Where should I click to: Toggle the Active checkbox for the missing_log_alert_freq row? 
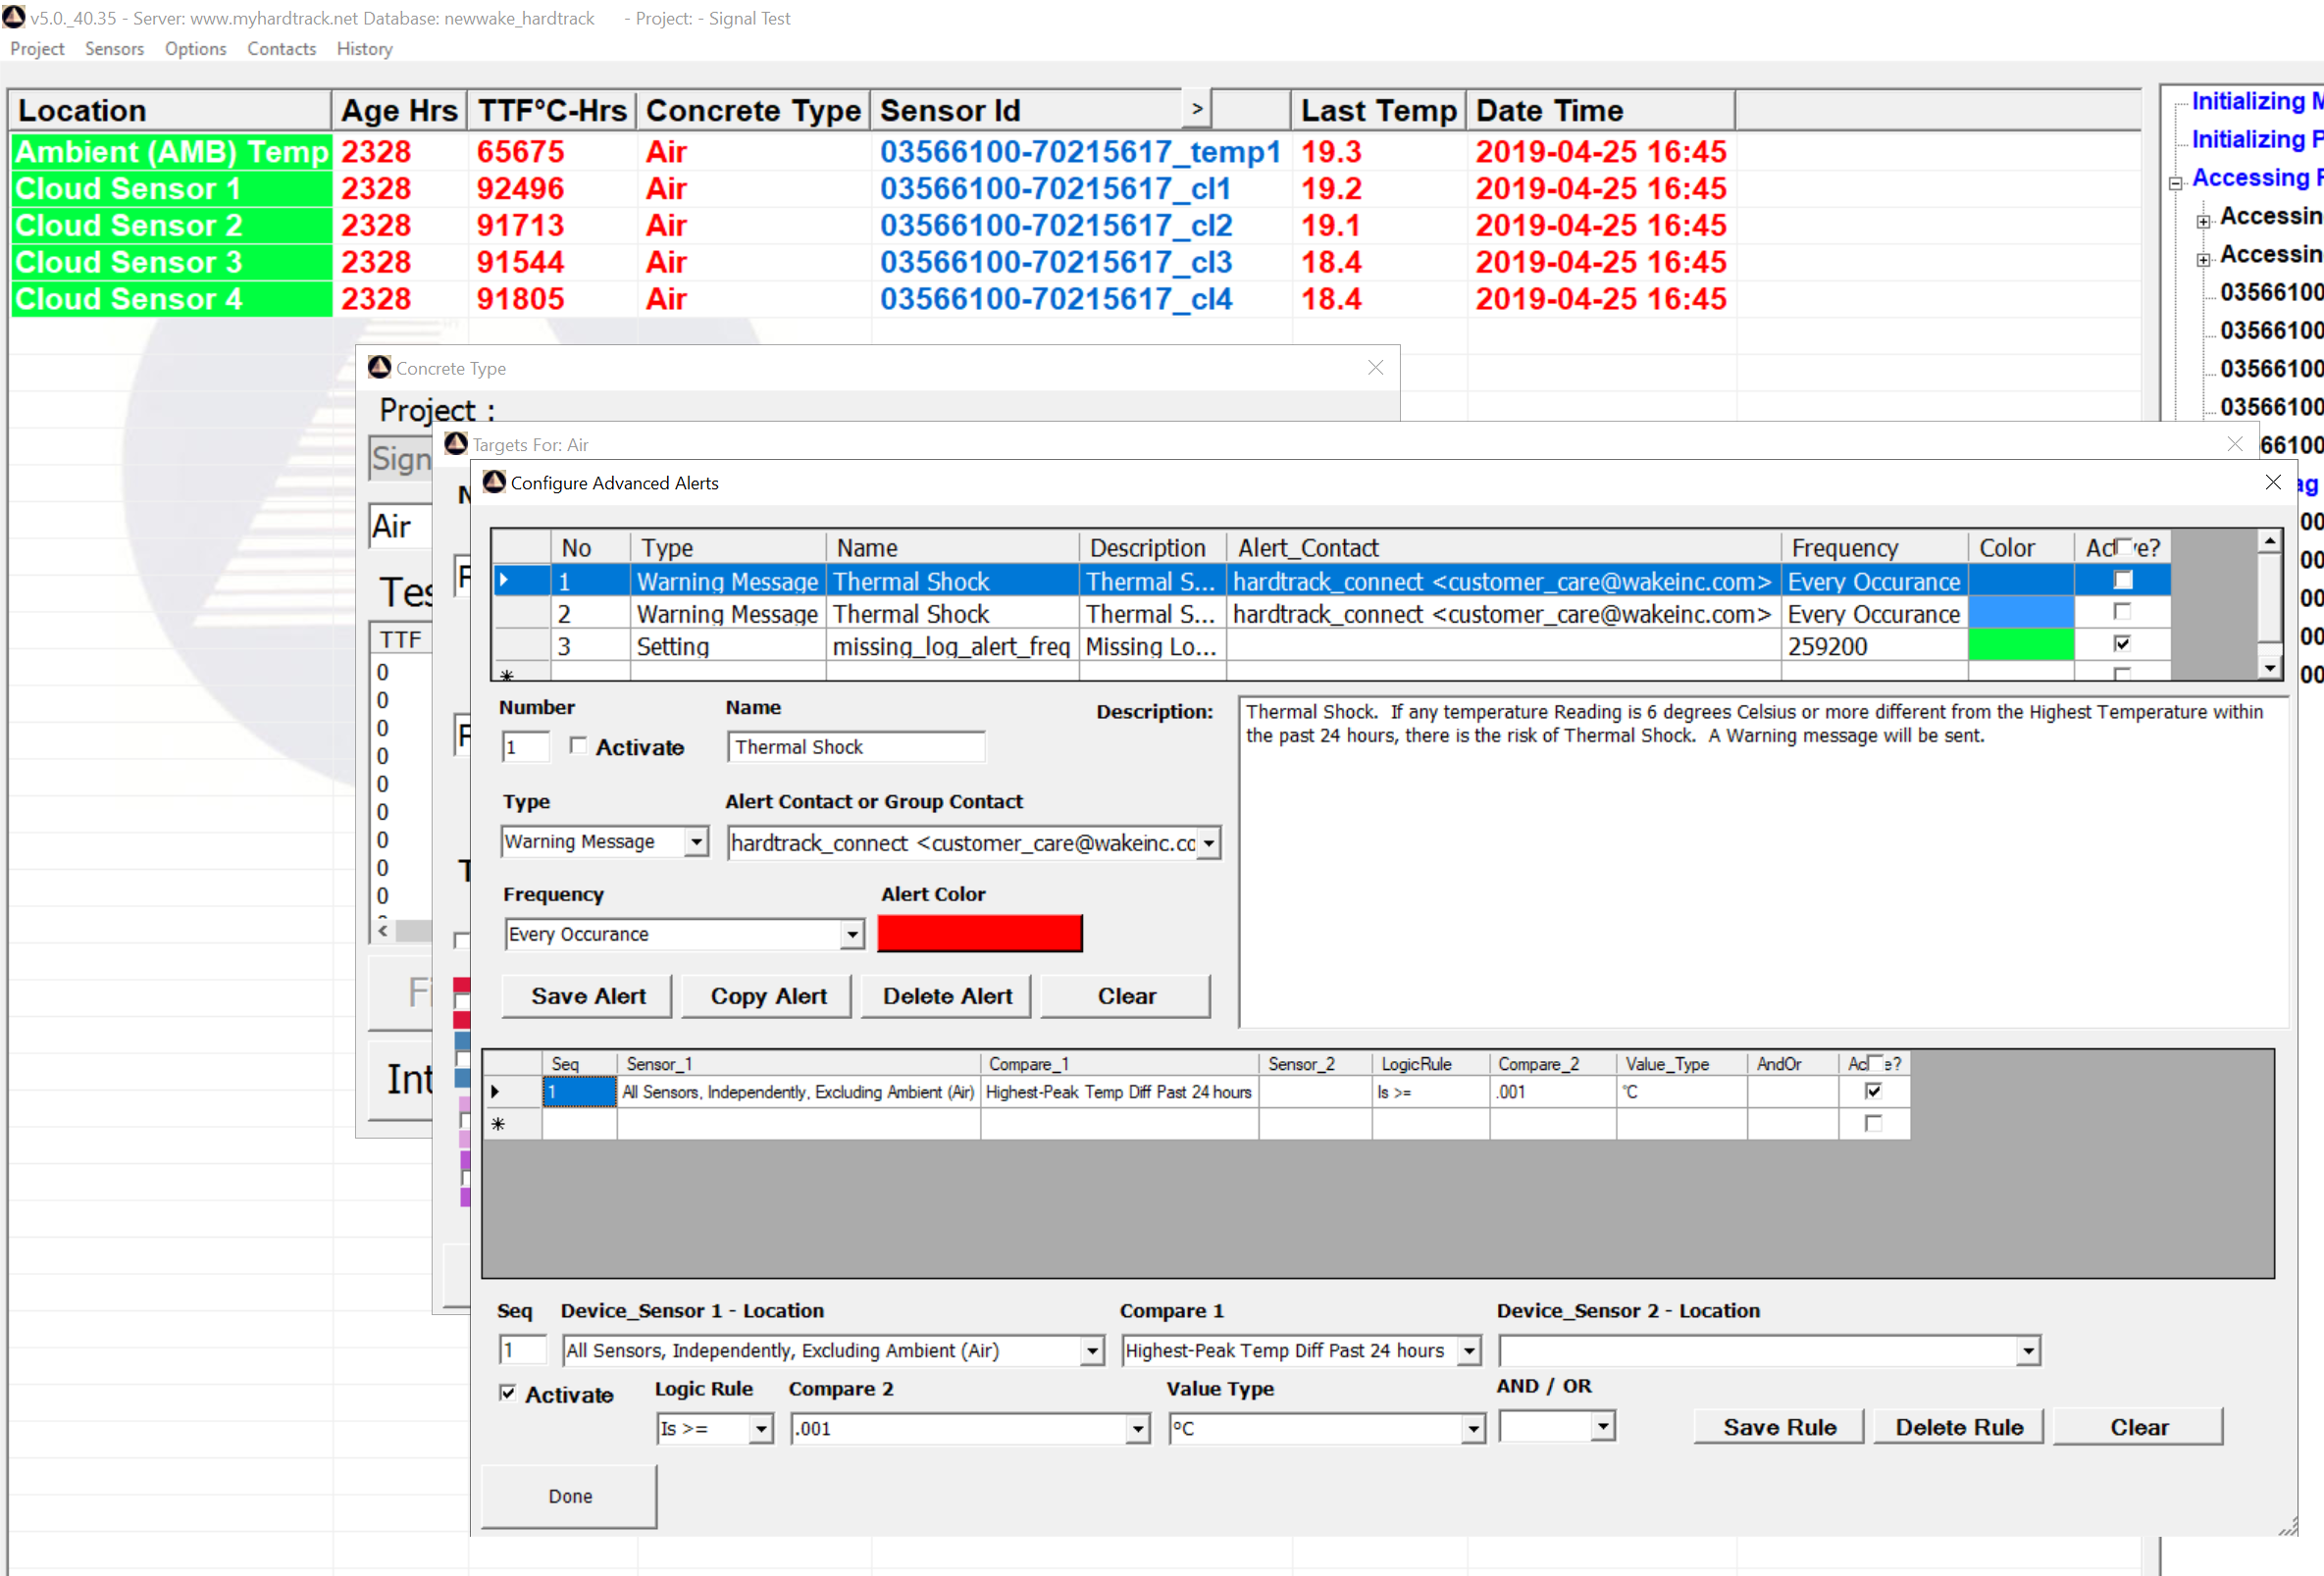[x=2122, y=644]
